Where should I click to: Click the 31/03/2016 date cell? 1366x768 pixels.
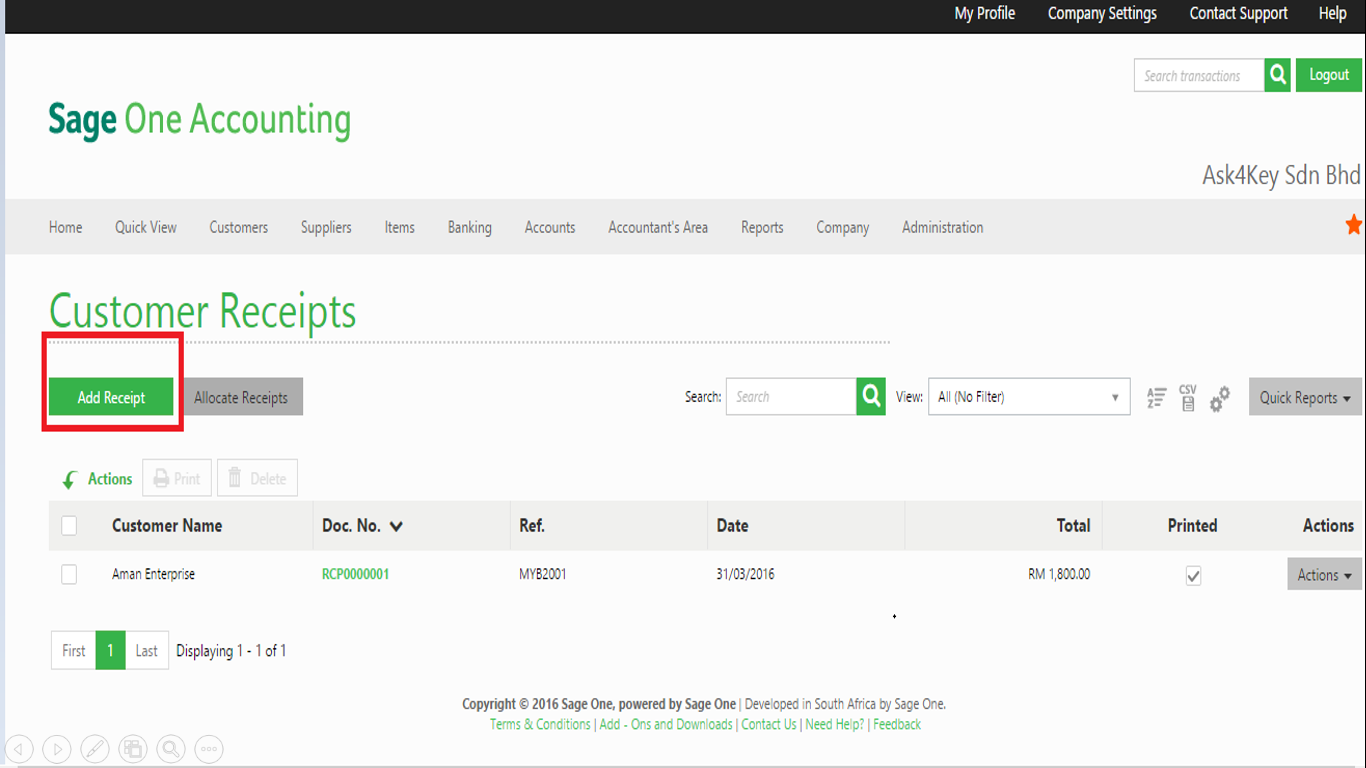[745, 574]
